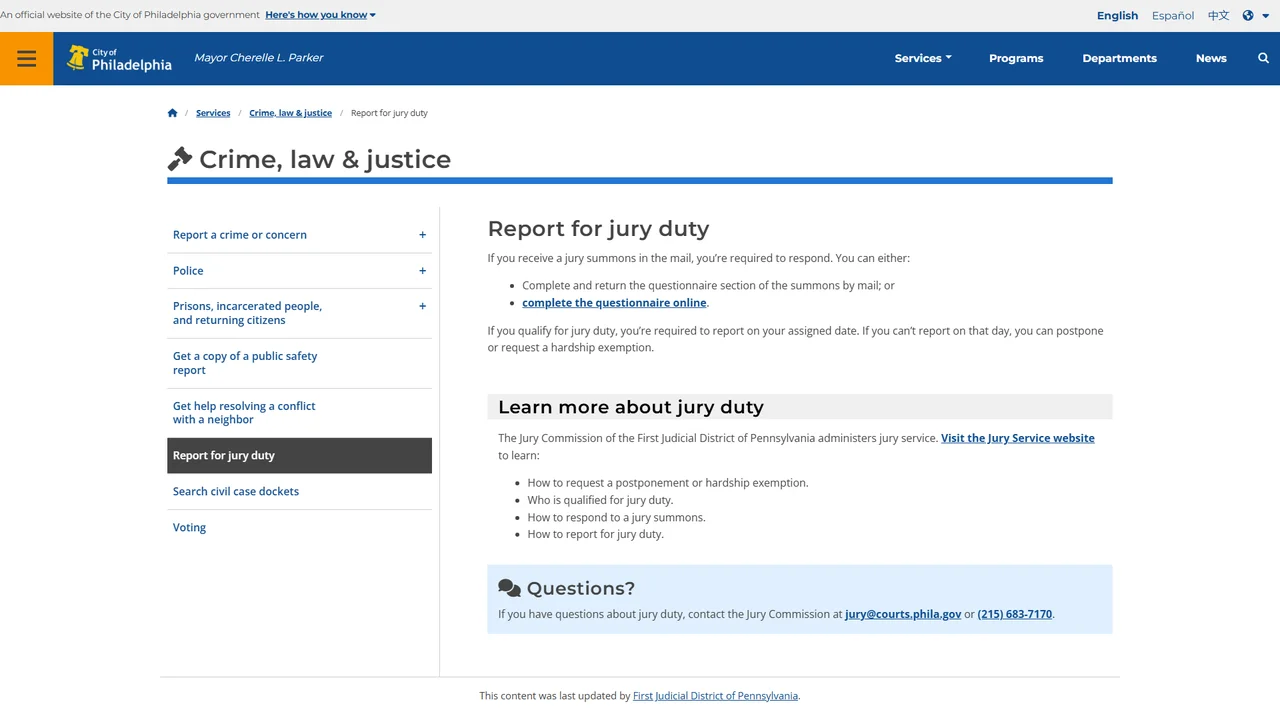Click the 'Questions?' heading

(581, 589)
